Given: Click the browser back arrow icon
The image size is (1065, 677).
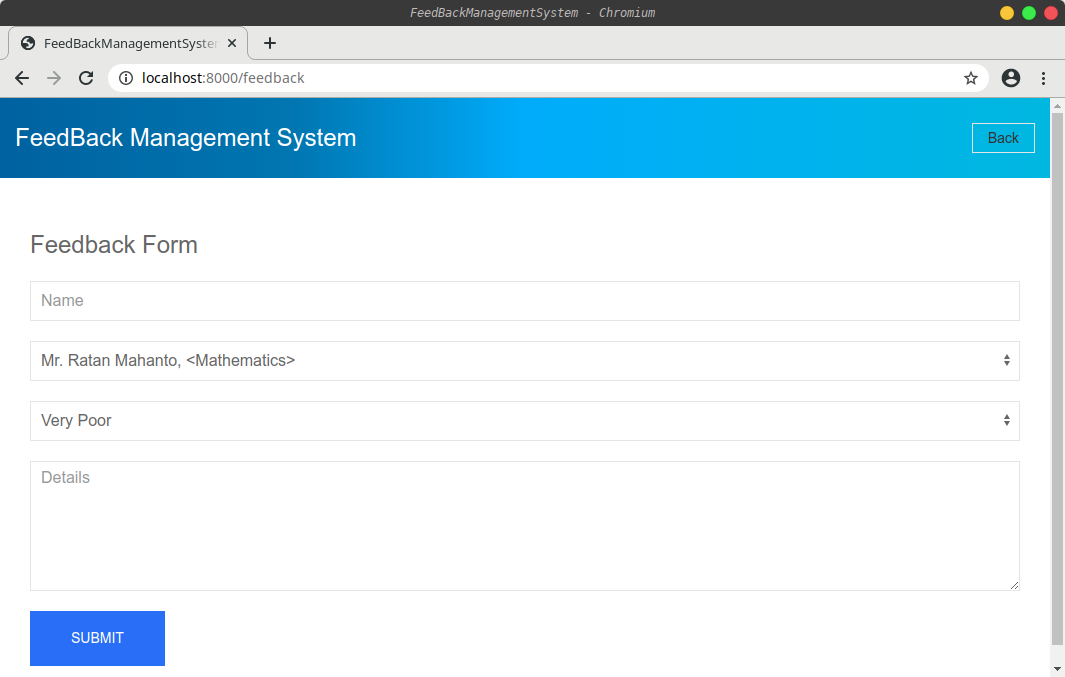Looking at the screenshot, I should [x=22, y=78].
